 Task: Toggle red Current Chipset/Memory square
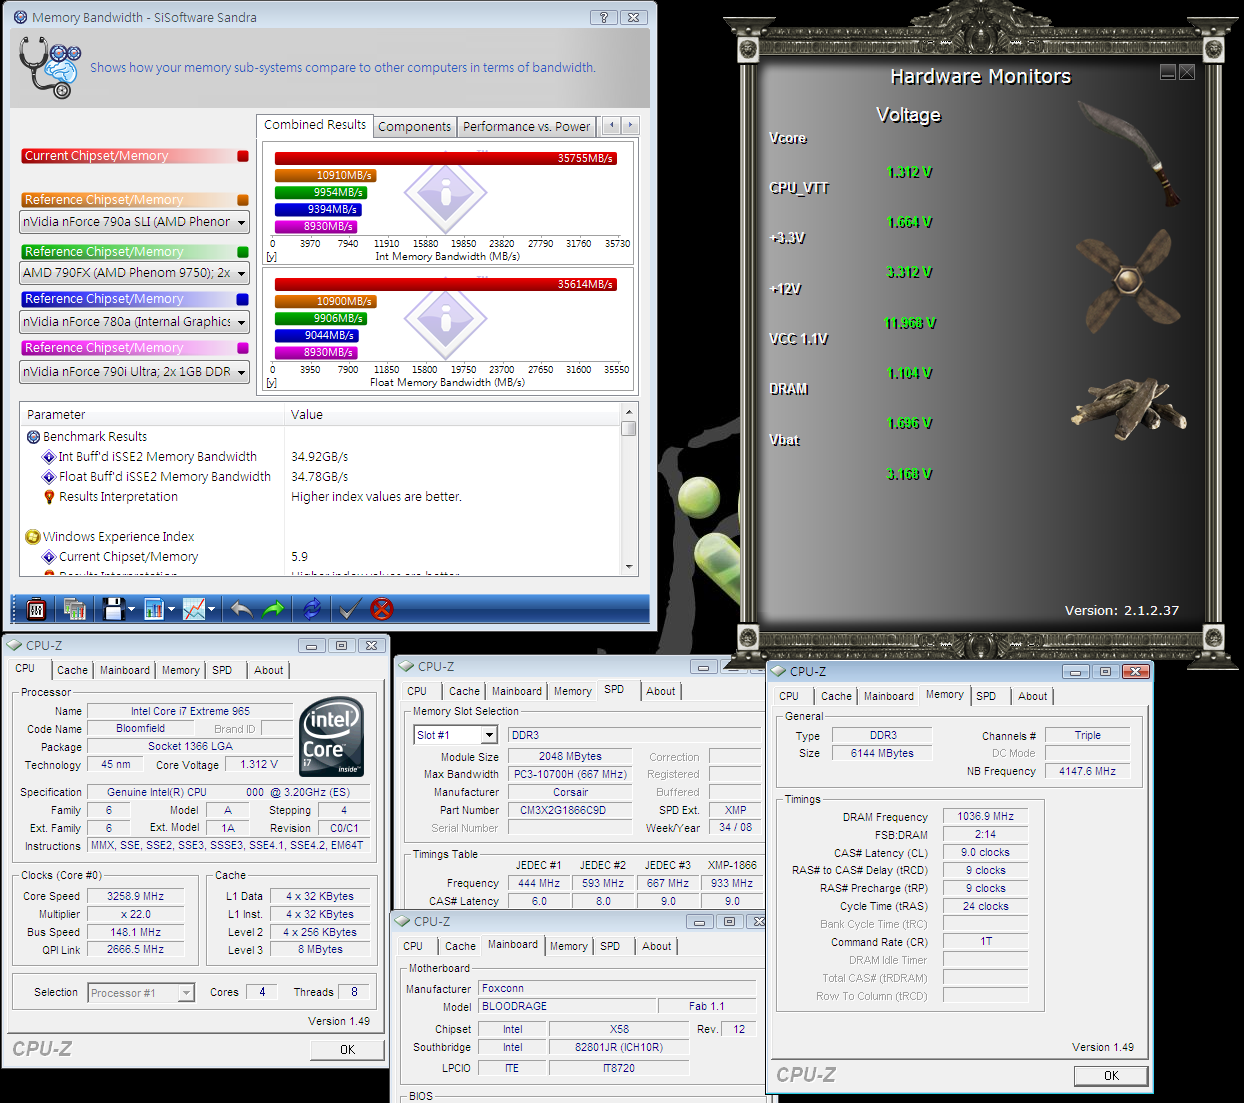point(243,156)
